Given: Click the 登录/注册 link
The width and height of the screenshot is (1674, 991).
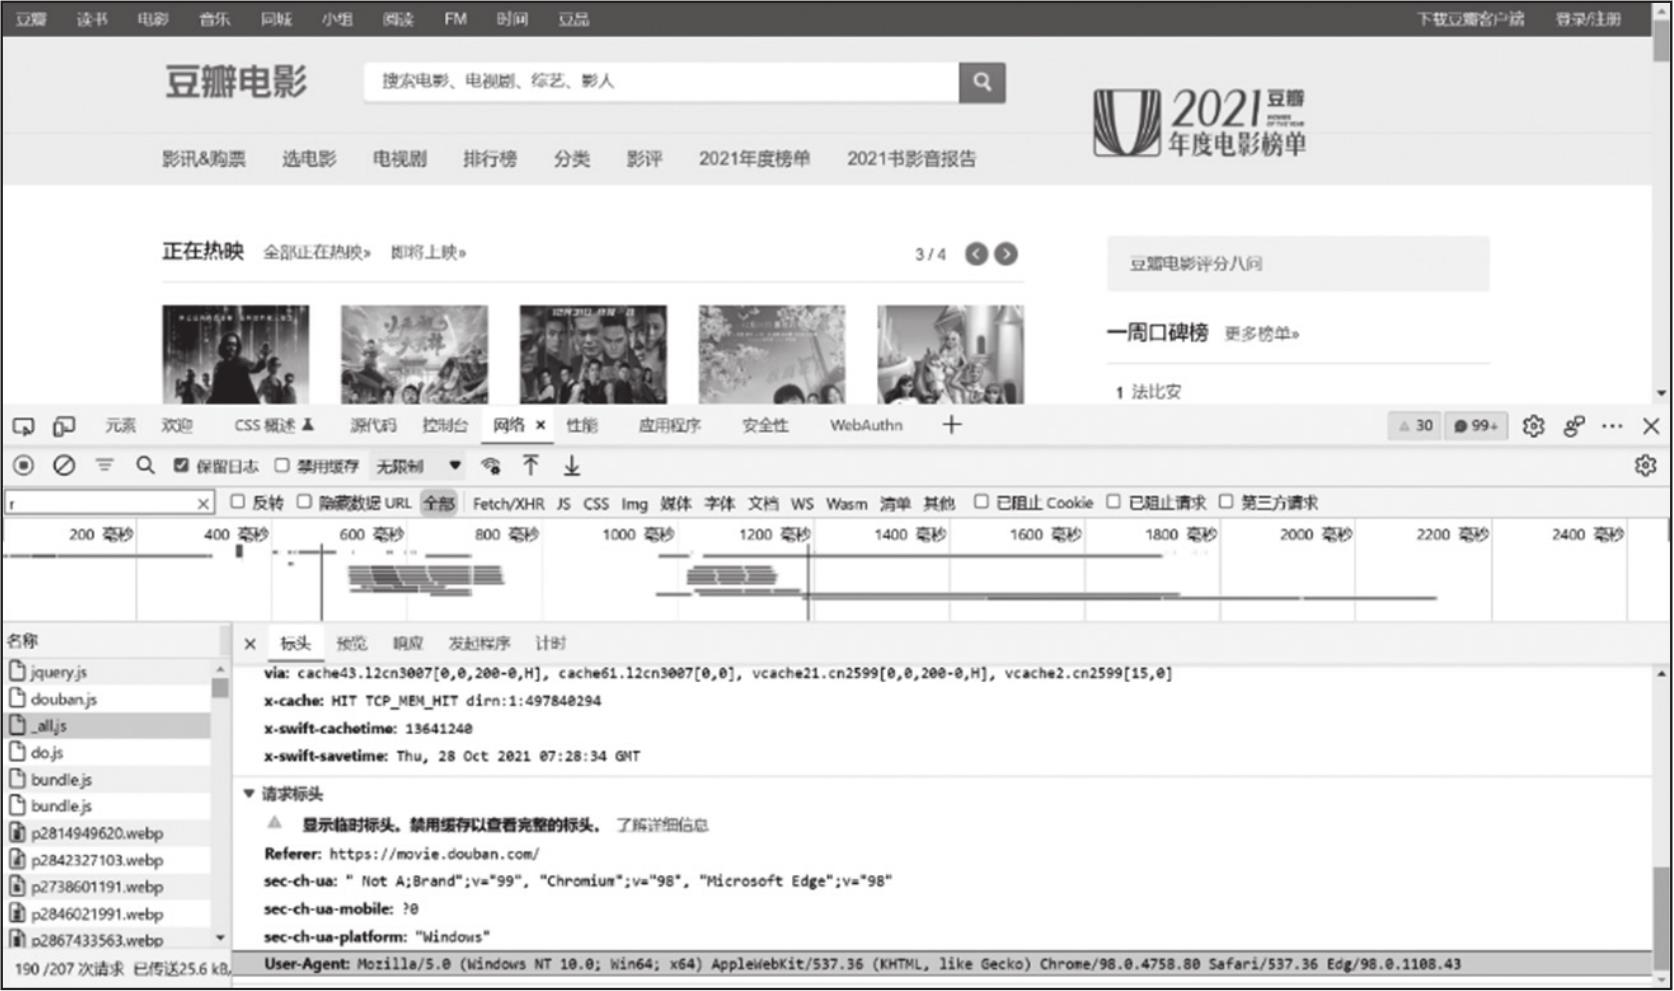Looking at the screenshot, I should tap(1588, 18).
